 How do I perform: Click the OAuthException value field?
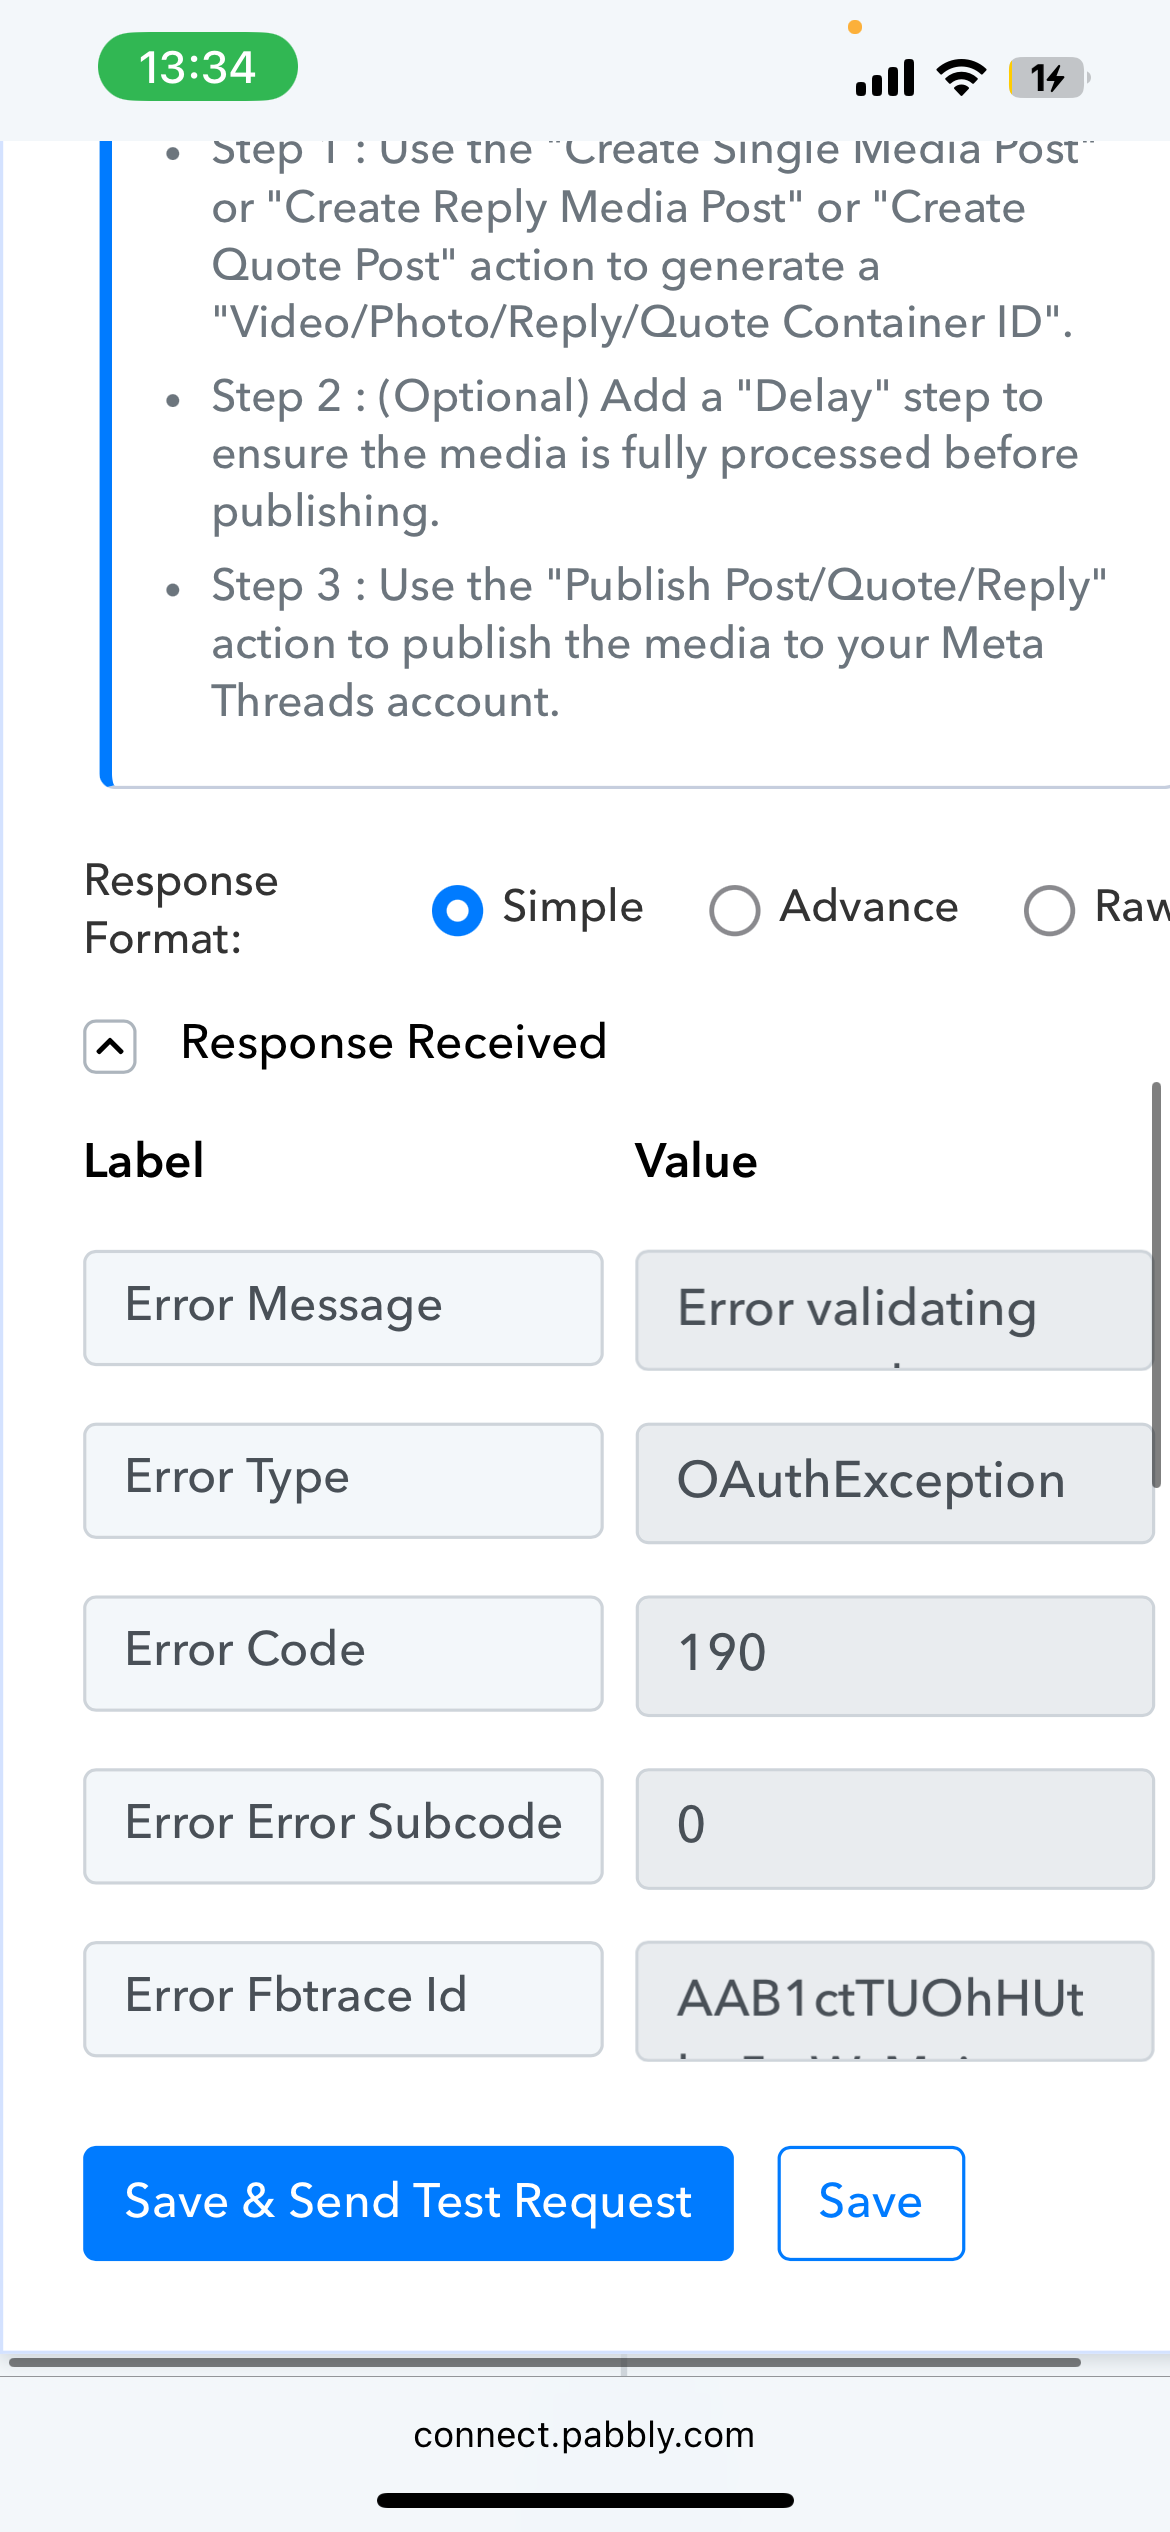point(894,1482)
